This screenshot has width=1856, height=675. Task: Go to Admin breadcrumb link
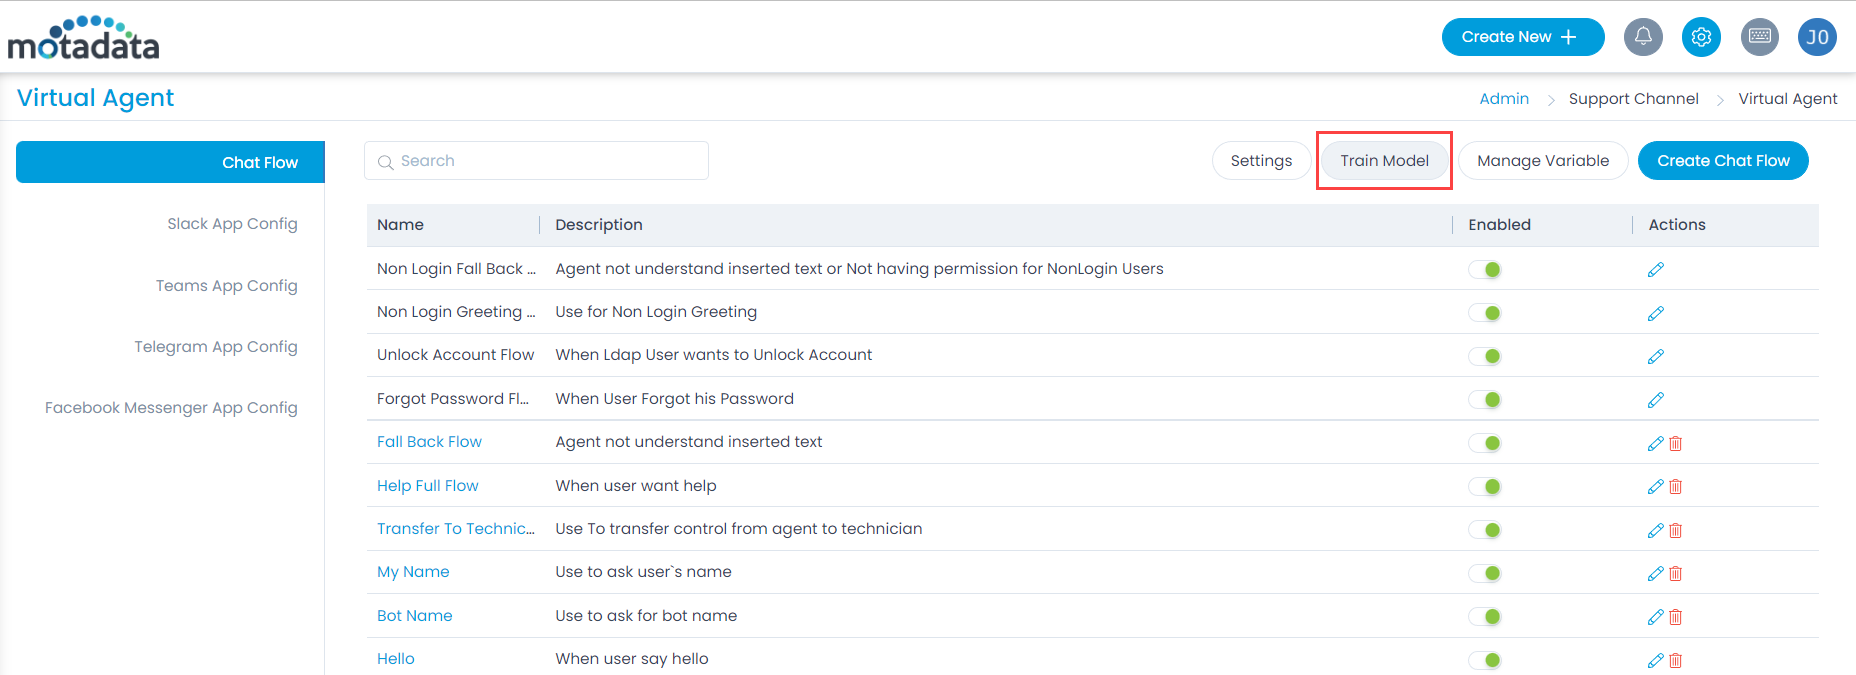(1504, 99)
